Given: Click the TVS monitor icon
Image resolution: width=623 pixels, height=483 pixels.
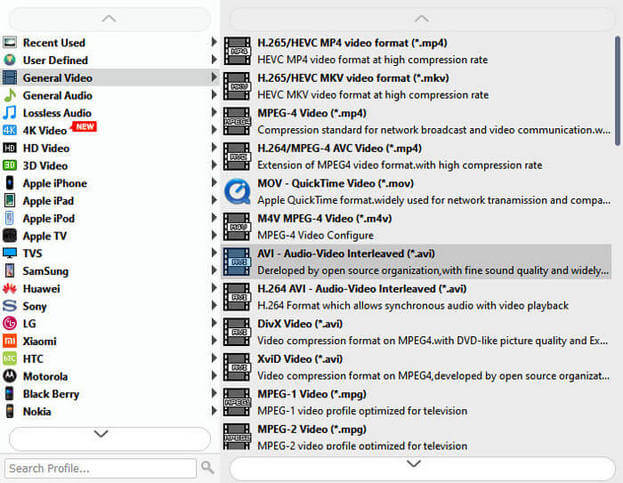Looking at the screenshot, I should coord(10,253).
